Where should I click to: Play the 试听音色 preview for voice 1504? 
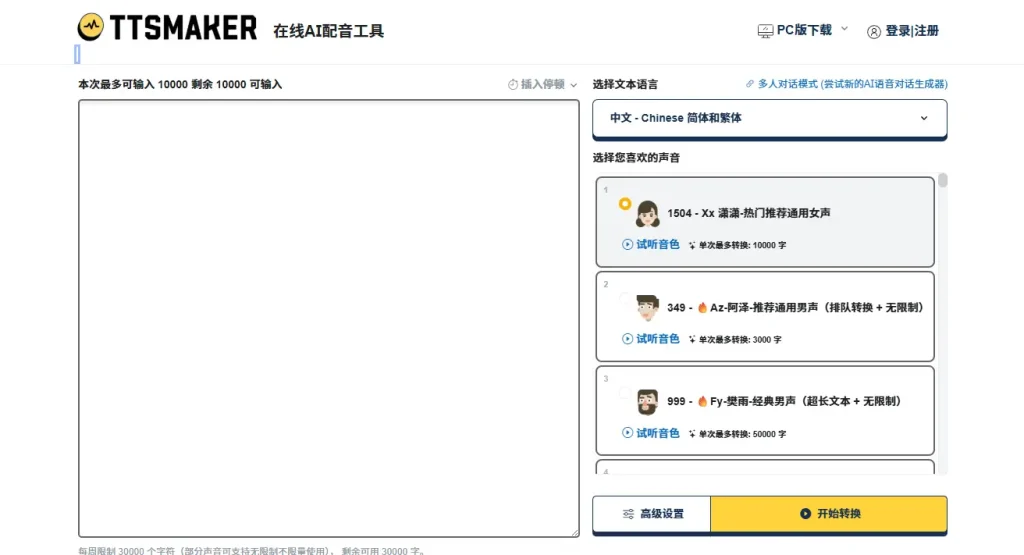pos(651,244)
